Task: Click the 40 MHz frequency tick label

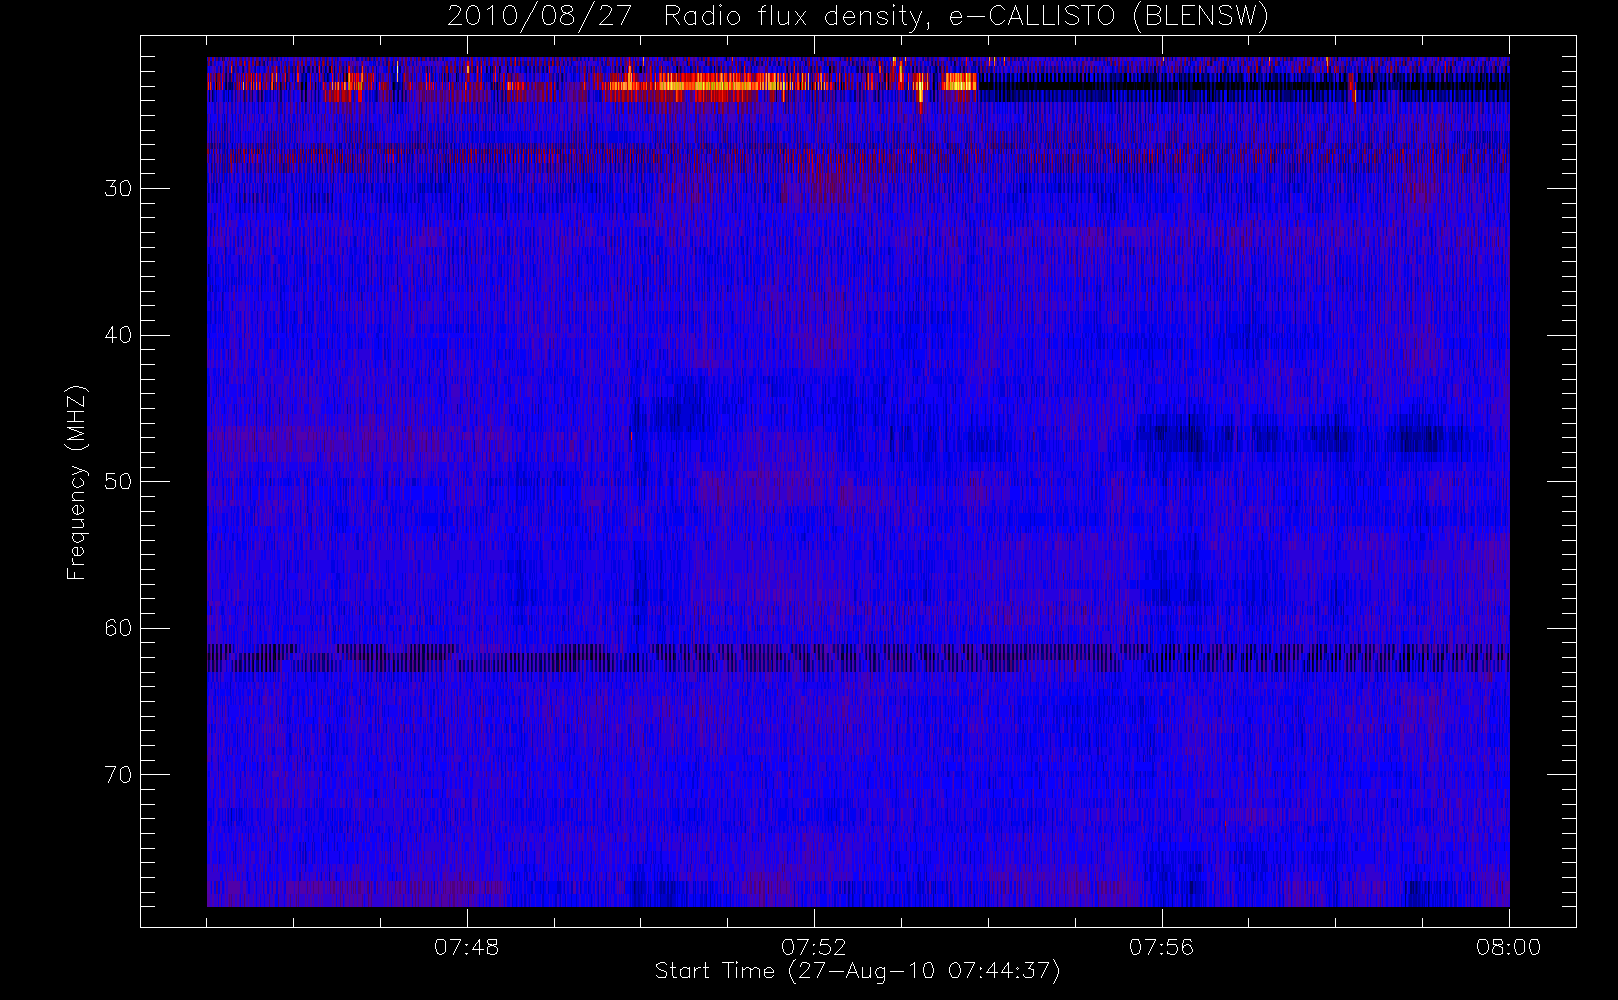Action: point(118,335)
